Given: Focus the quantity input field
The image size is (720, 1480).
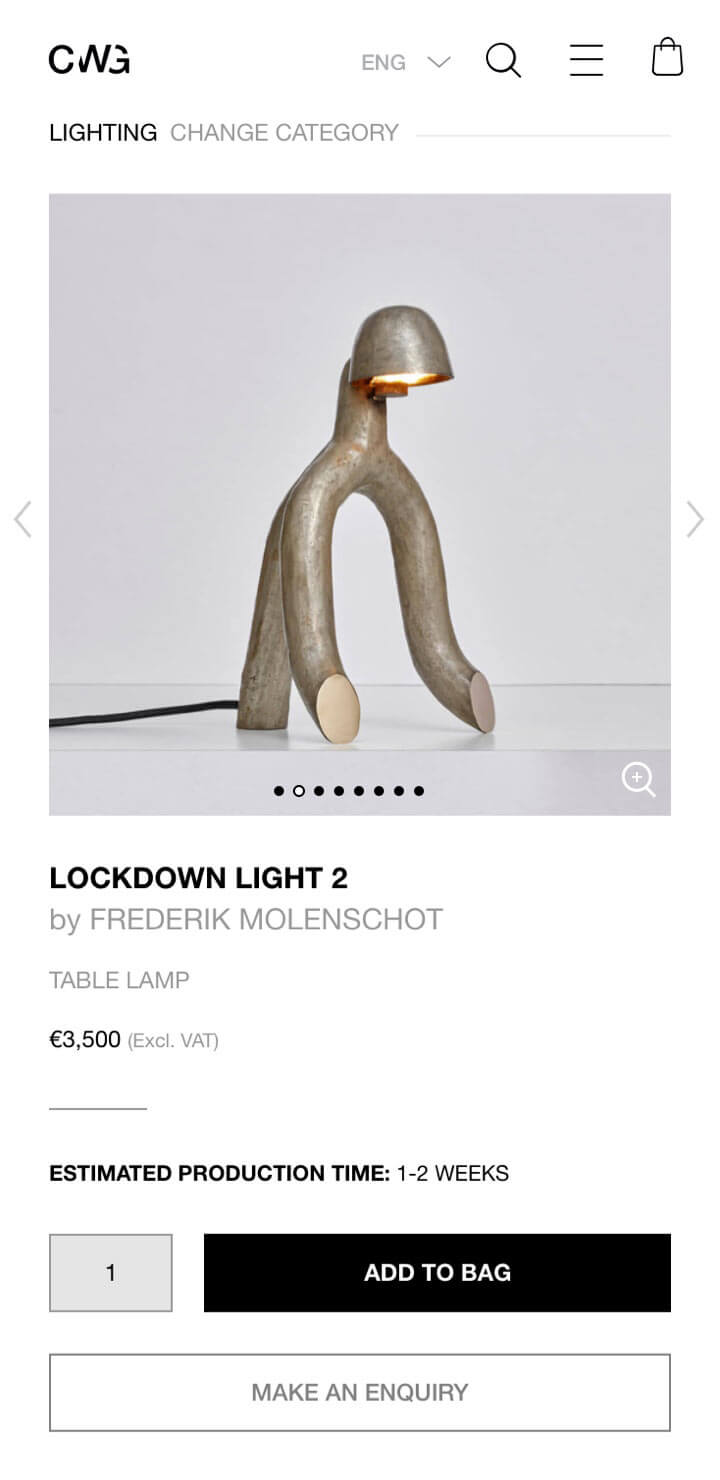Looking at the screenshot, I should [x=111, y=1273].
